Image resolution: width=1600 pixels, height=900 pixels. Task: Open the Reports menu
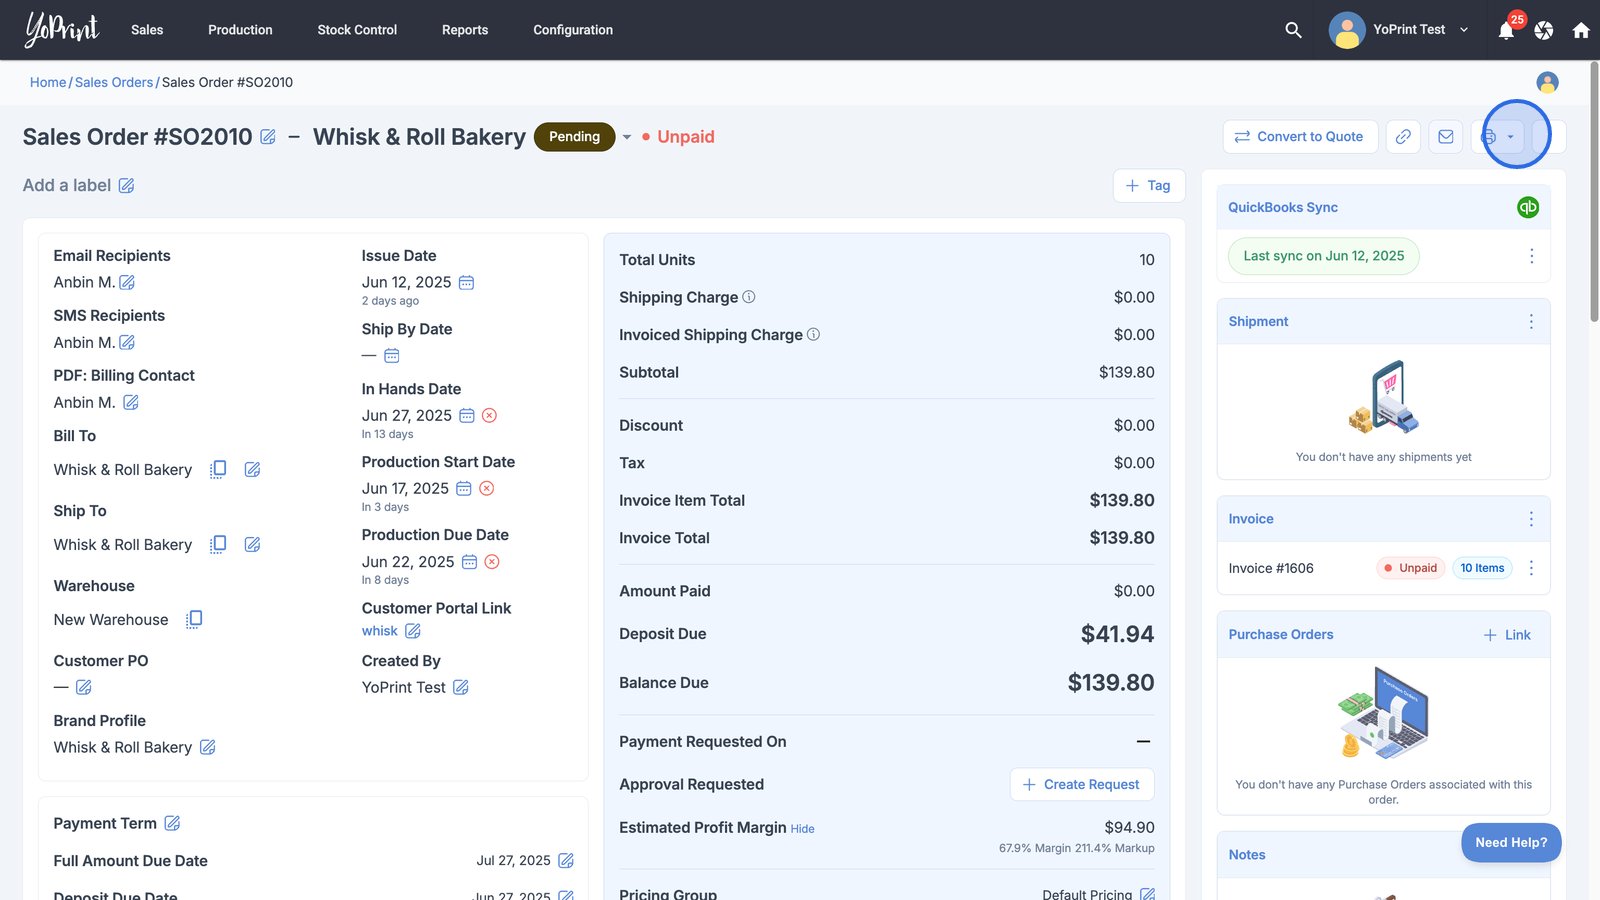pyautogui.click(x=465, y=30)
